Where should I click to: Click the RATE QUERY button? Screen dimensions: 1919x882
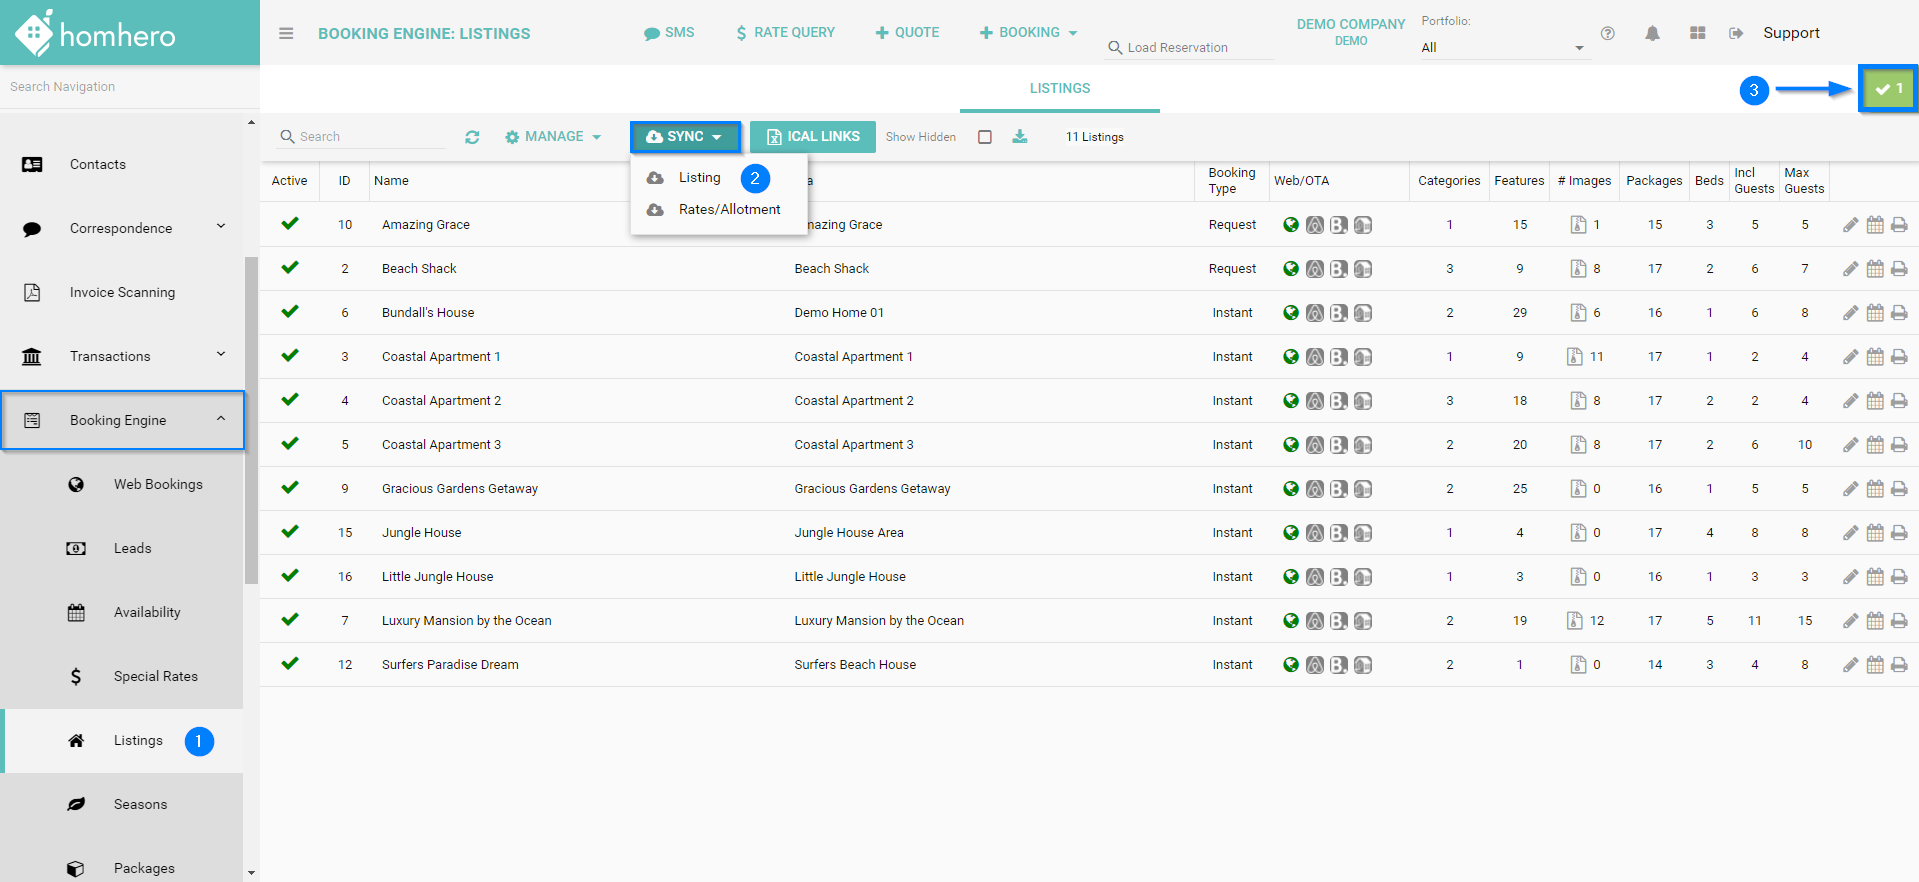click(785, 33)
